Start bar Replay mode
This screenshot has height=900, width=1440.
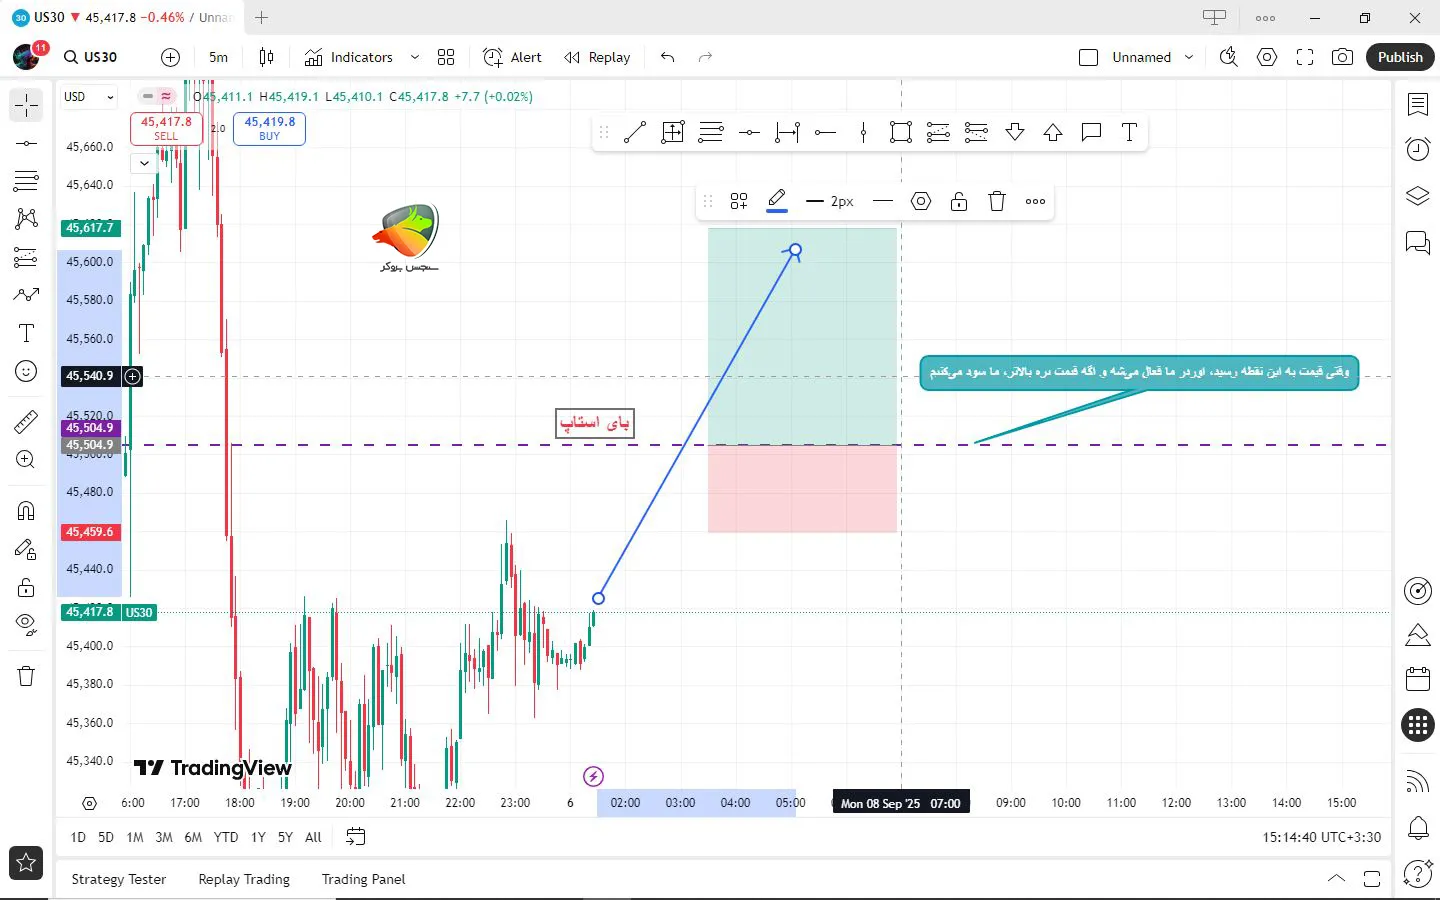597,57
